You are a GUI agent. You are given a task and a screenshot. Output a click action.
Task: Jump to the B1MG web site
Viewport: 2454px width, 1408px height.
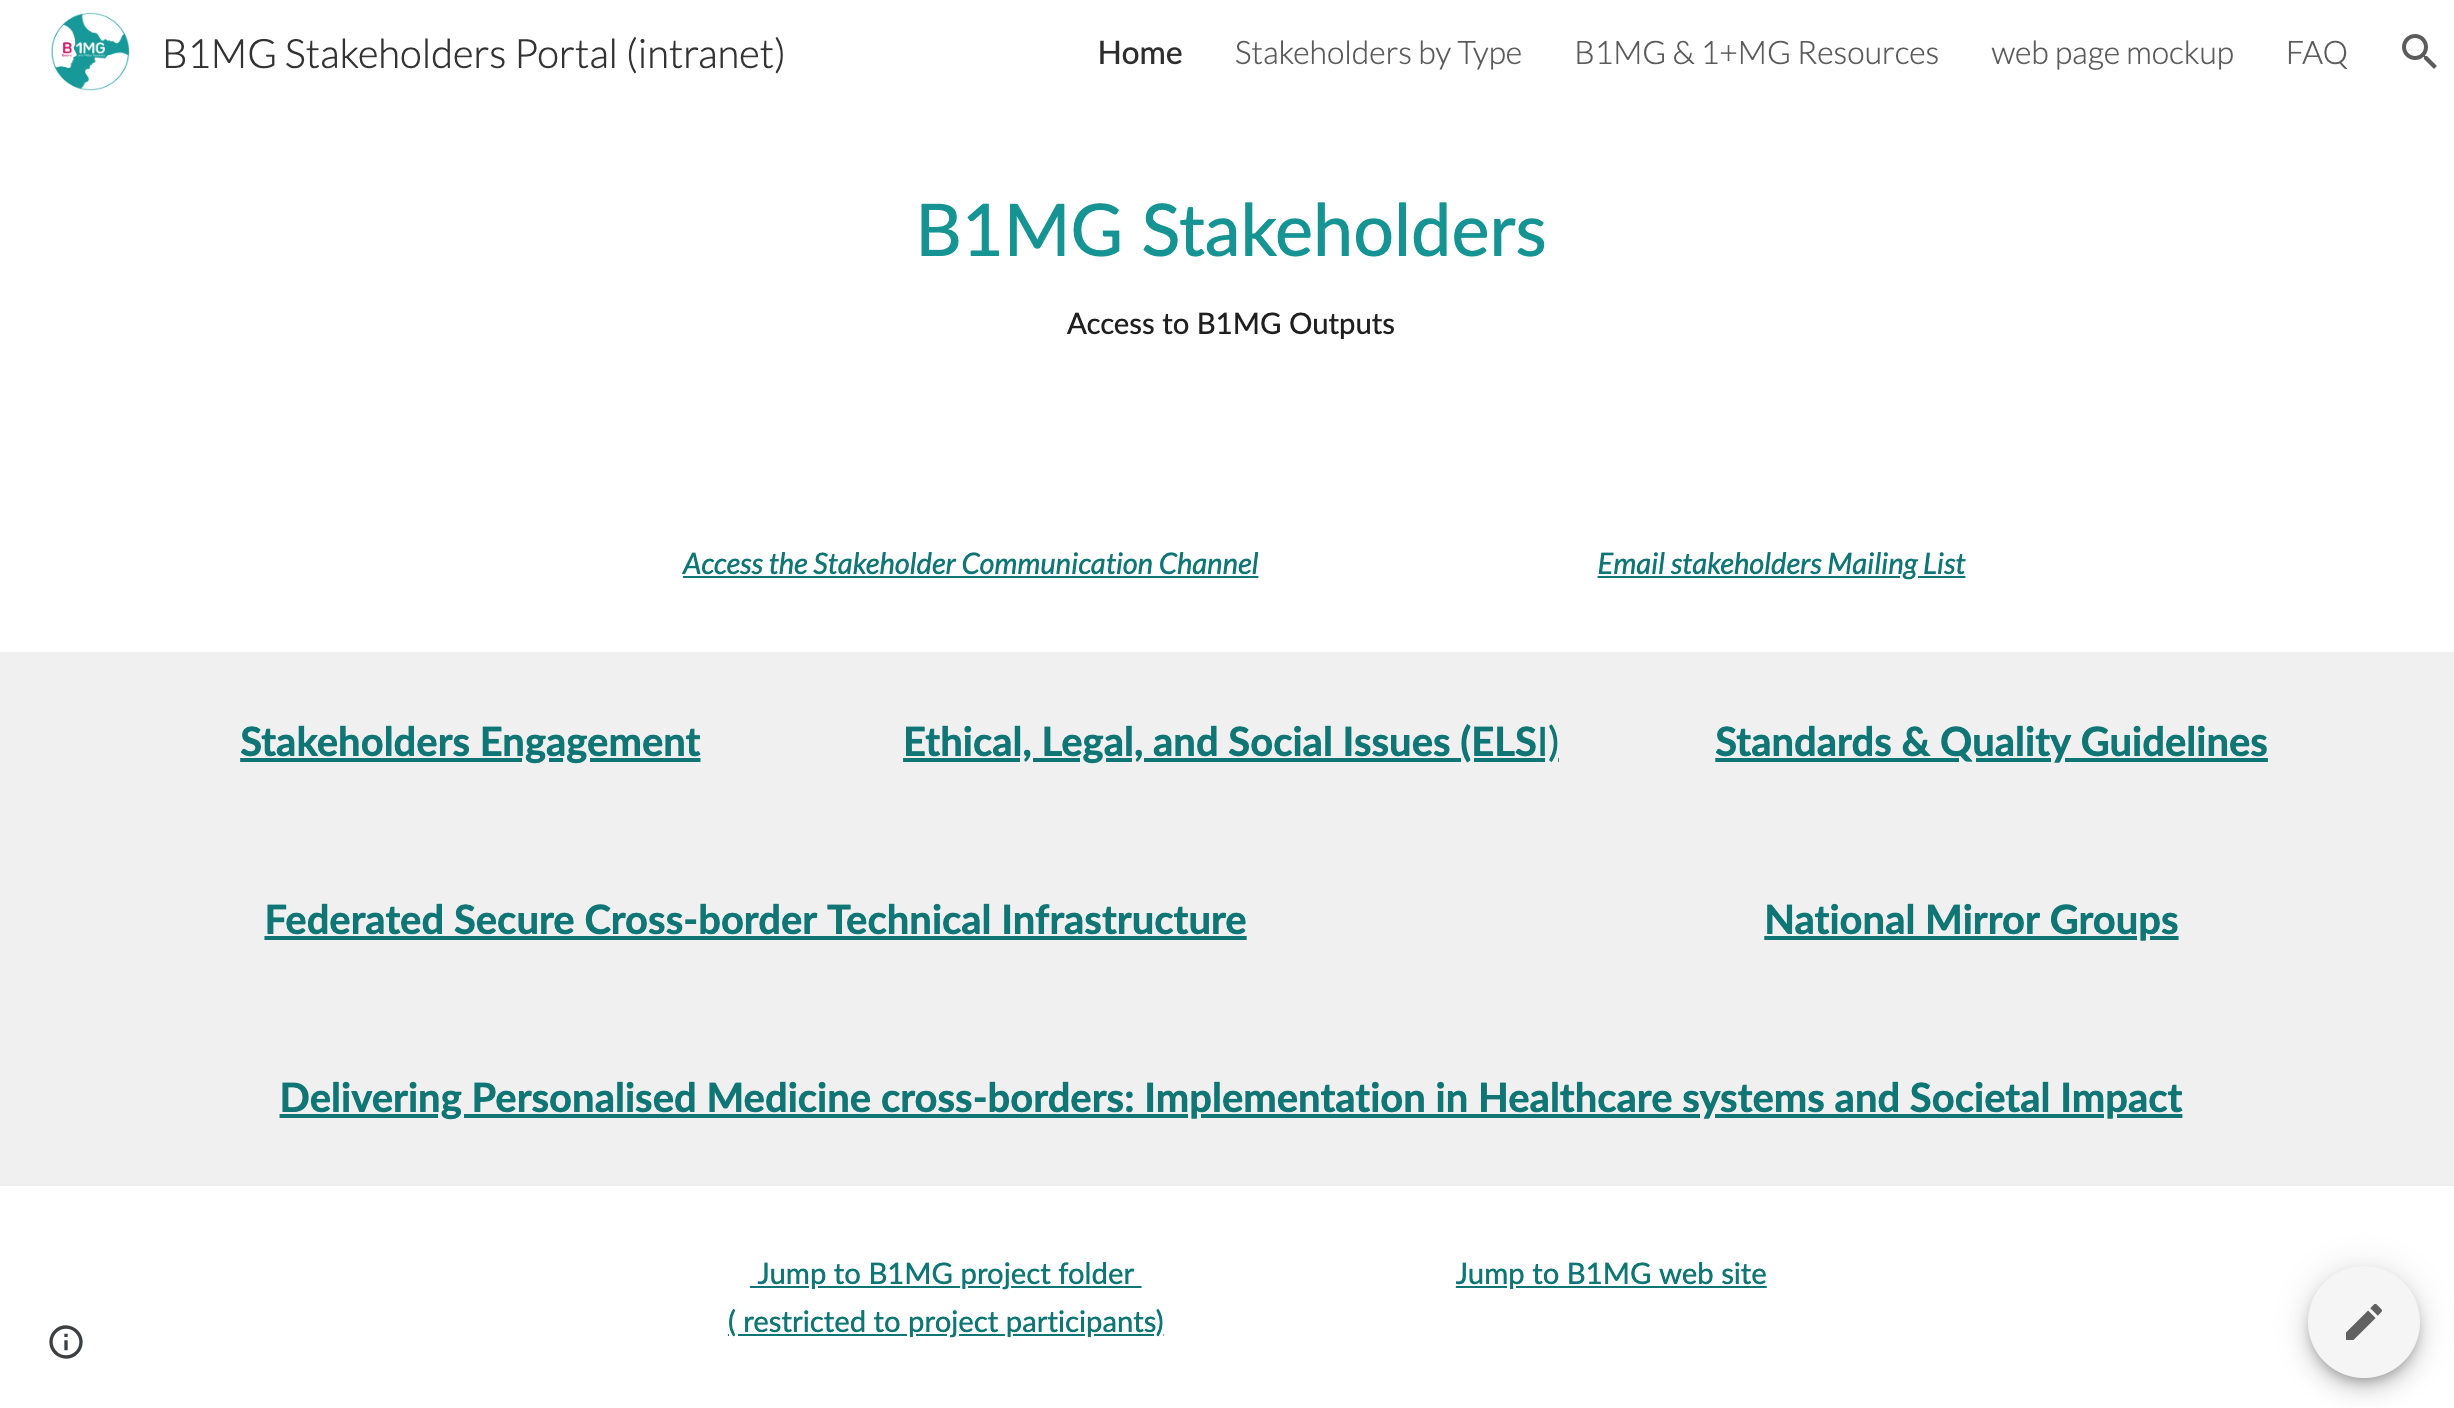tap(1611, 1274)
